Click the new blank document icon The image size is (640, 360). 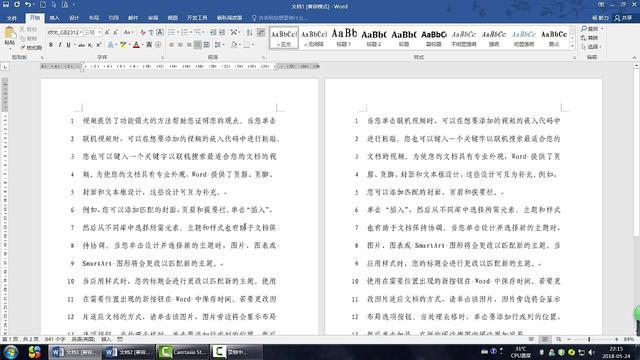coord(43,4)
